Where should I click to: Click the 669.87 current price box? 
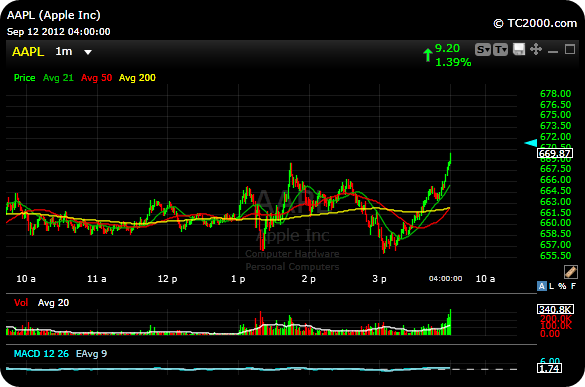coord(555,153)
